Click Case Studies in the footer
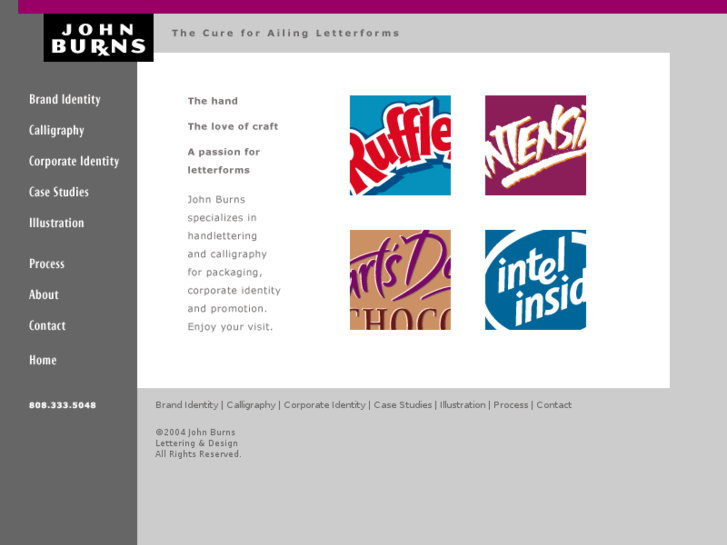This screenshot has height=545, width=727. click(402, 405)
